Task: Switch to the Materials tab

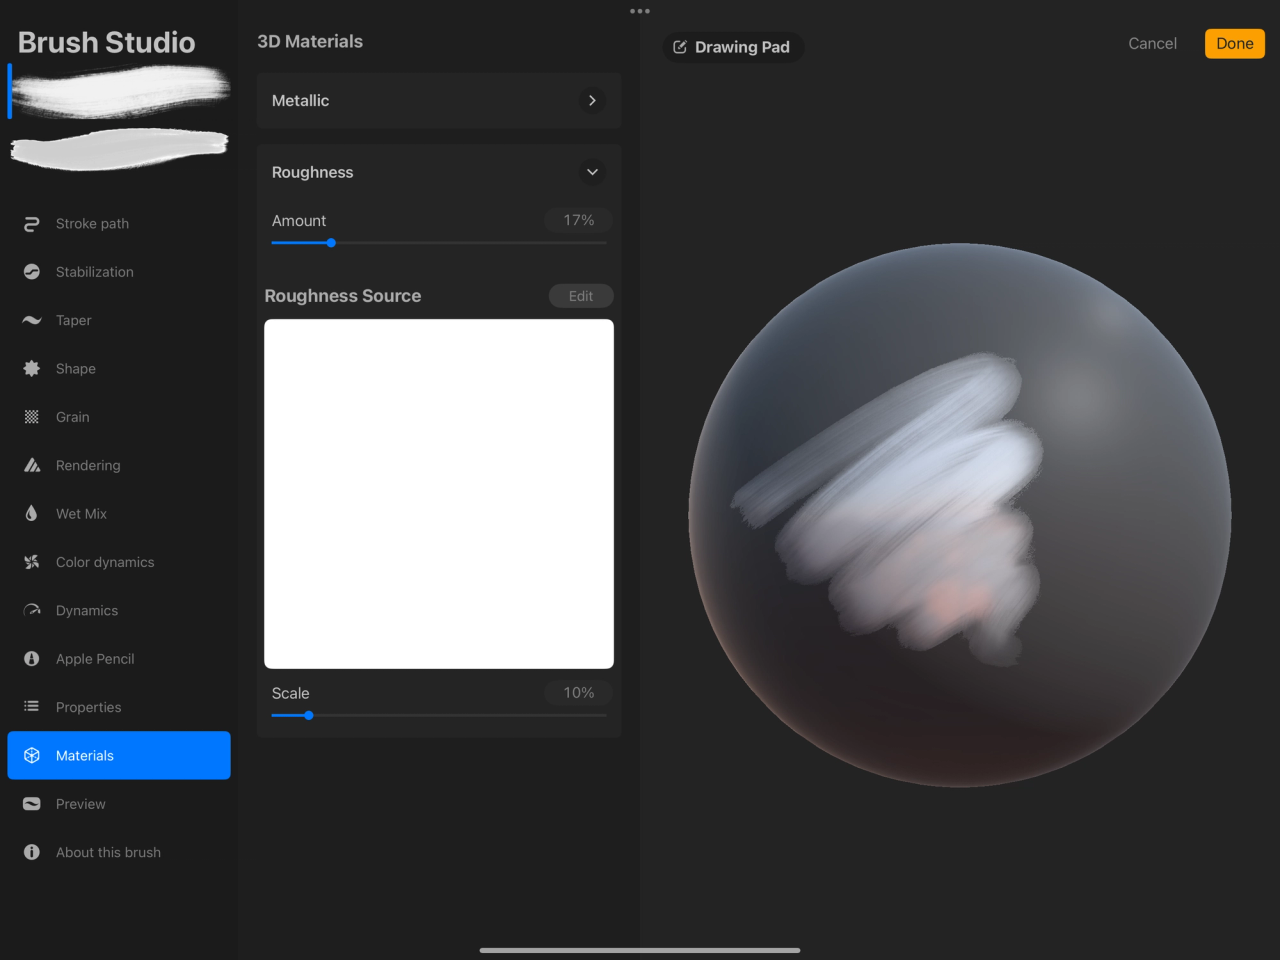Action: [x=85, y=755]
